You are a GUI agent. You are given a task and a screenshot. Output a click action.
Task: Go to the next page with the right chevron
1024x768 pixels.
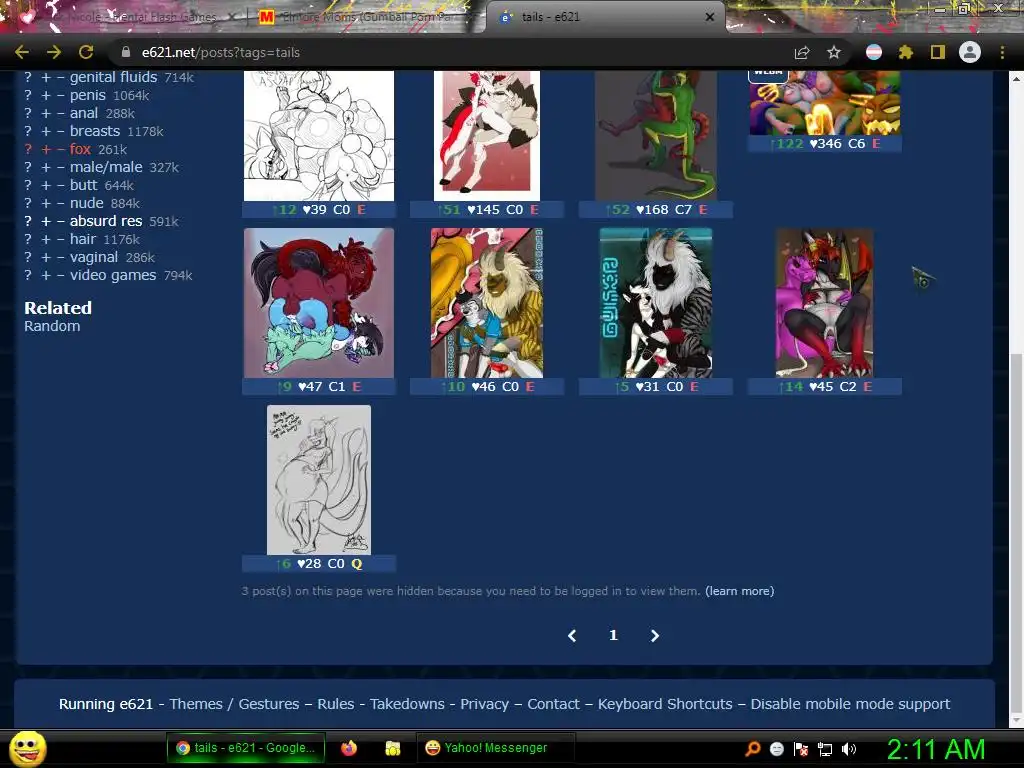coord(655,635)
